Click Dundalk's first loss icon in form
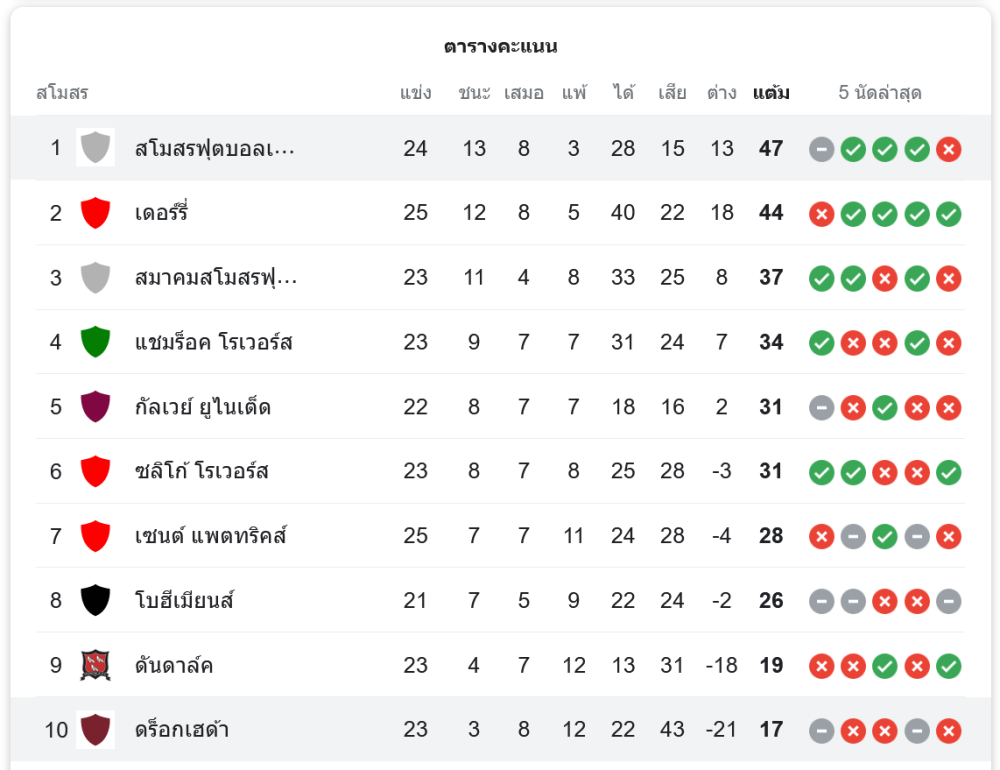 pyautogui.click(x=821, y=665)
